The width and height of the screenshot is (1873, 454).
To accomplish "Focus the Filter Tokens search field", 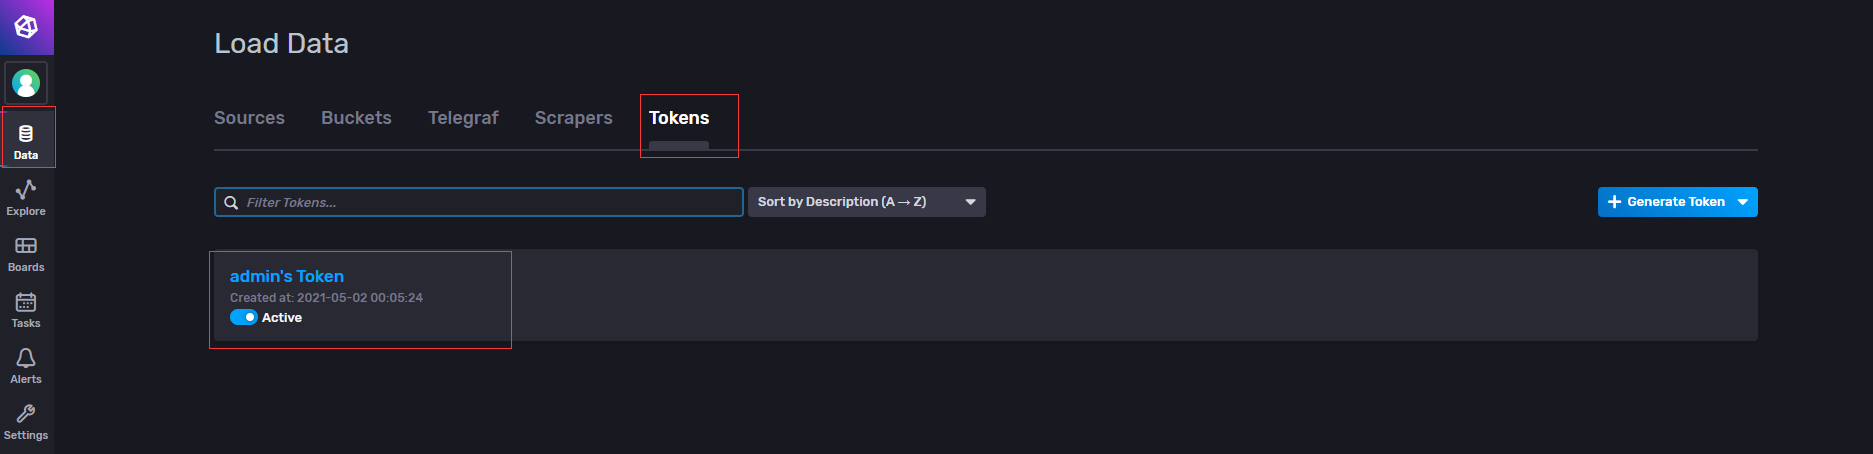I will click(x=479, y=202).
